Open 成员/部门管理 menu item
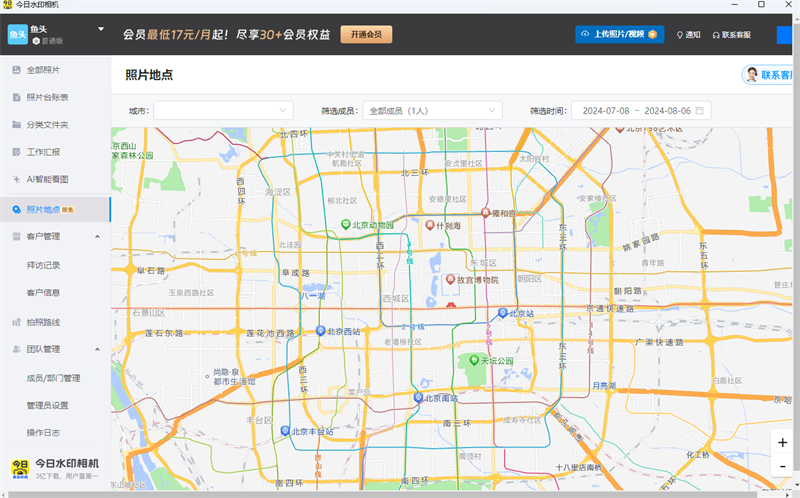This screenshot has height=498, width=800. click(x=54, y=378)
